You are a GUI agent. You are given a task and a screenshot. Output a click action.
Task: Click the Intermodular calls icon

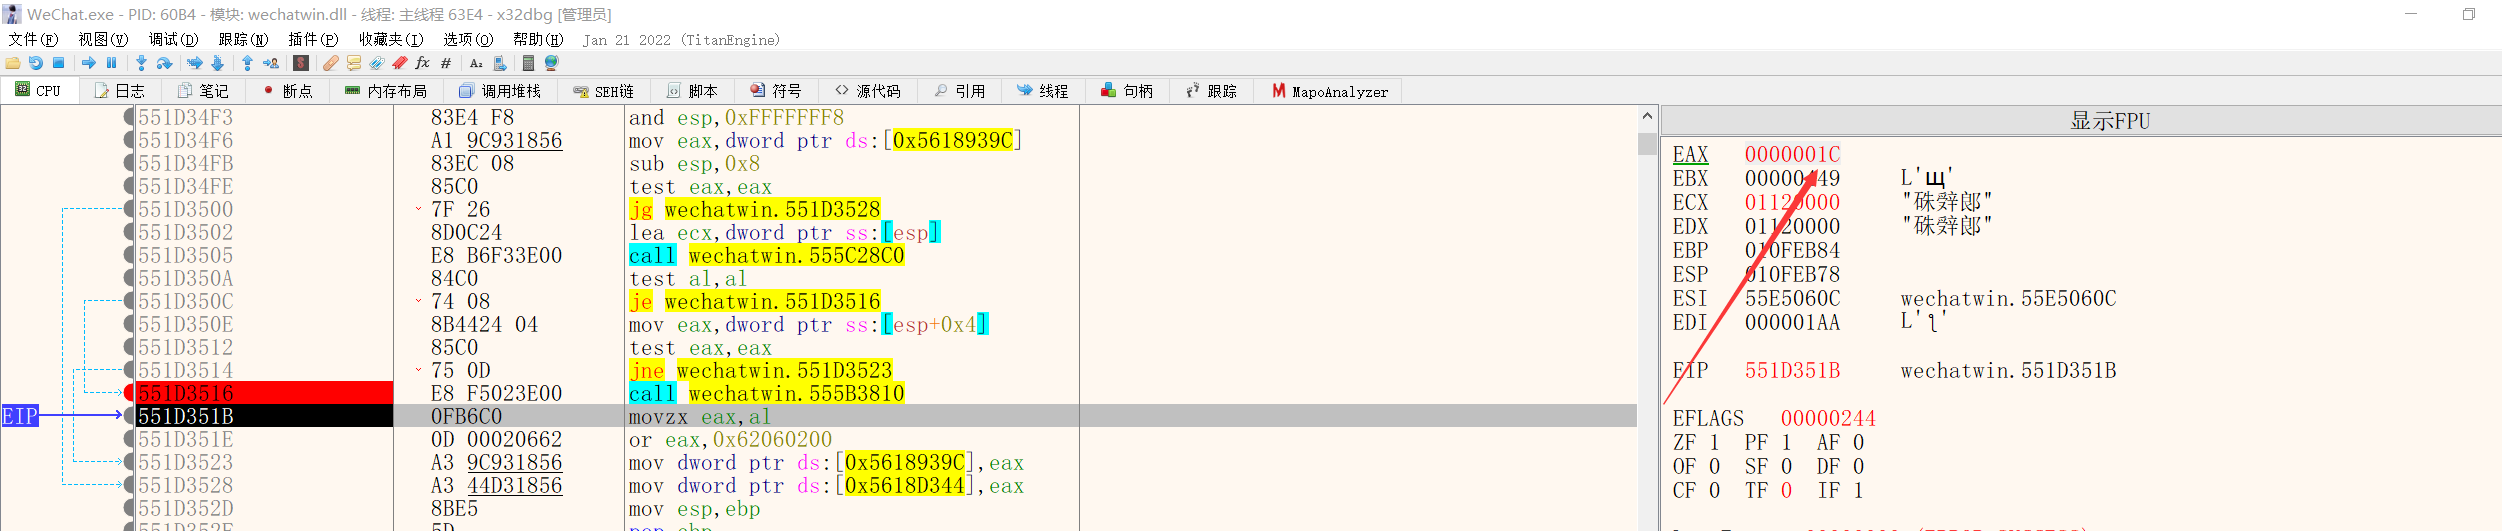click(500, 63)
